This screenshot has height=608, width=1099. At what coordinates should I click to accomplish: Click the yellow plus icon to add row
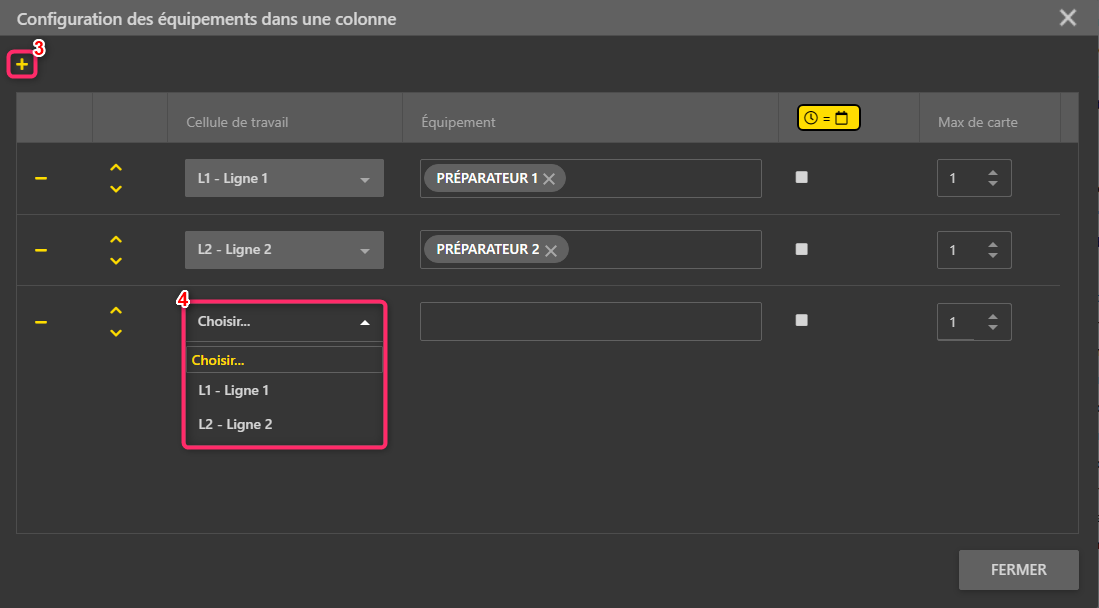tap(22, 65)
